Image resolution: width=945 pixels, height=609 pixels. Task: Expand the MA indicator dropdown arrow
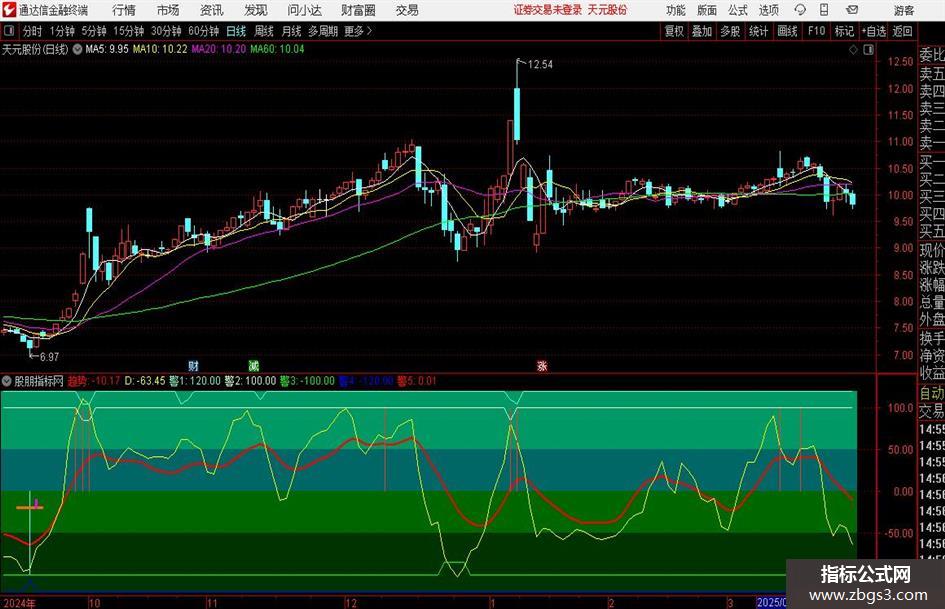(78, 49)
